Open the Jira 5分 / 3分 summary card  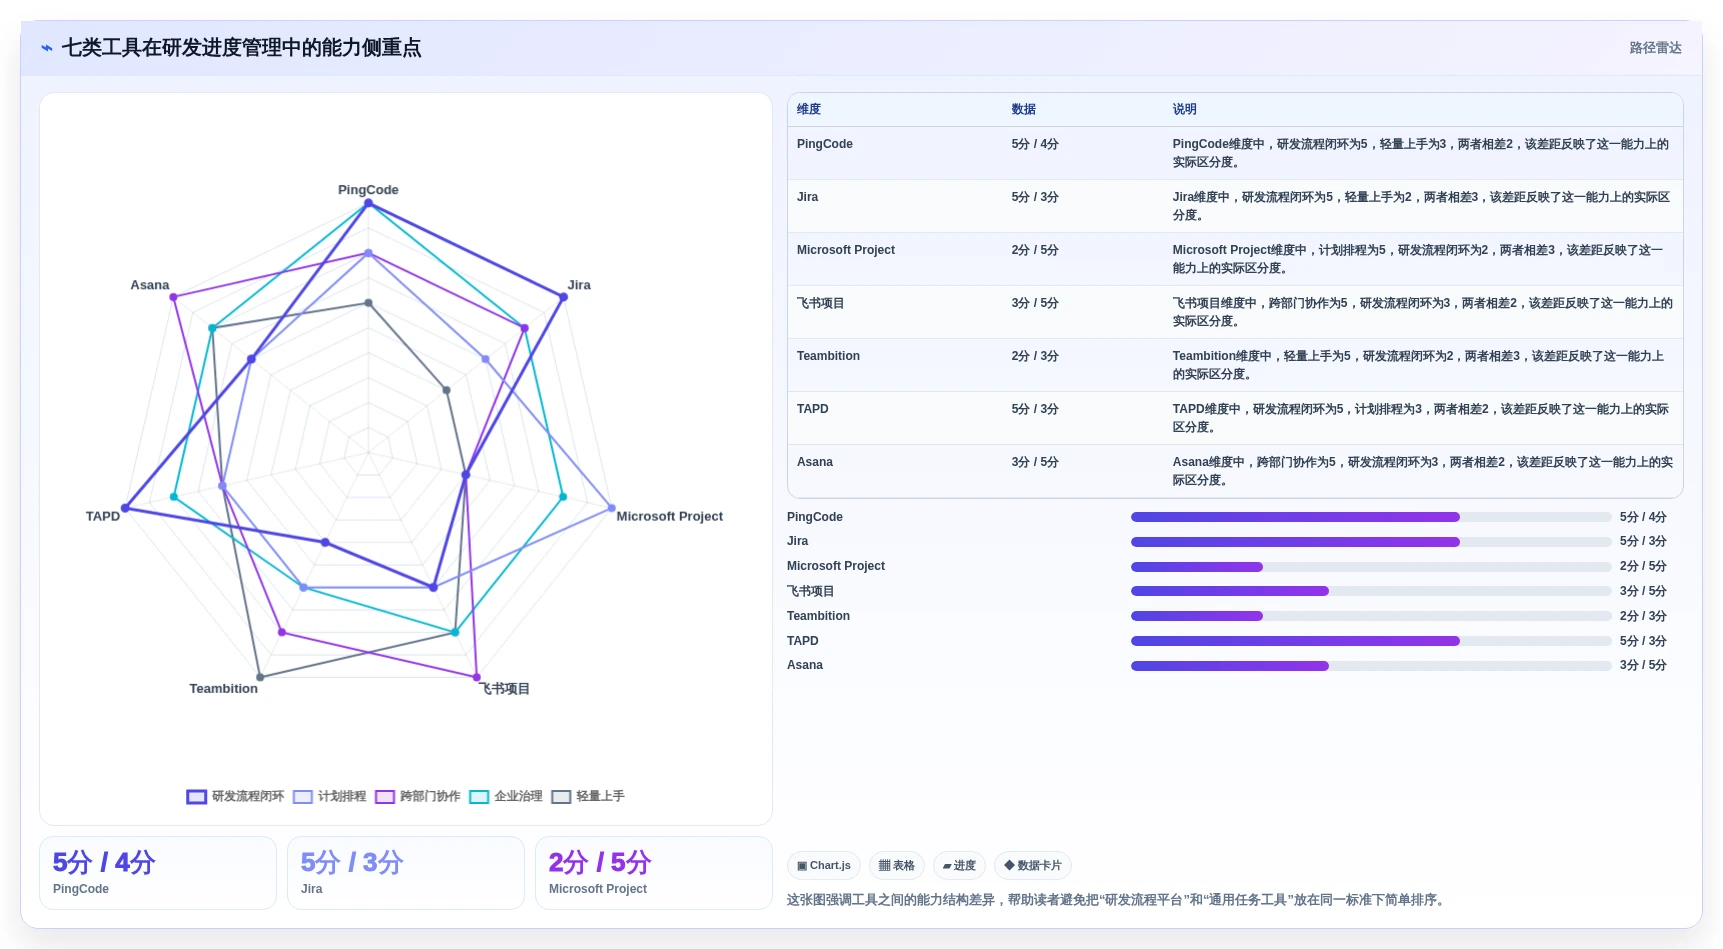[x=406, y=873]
